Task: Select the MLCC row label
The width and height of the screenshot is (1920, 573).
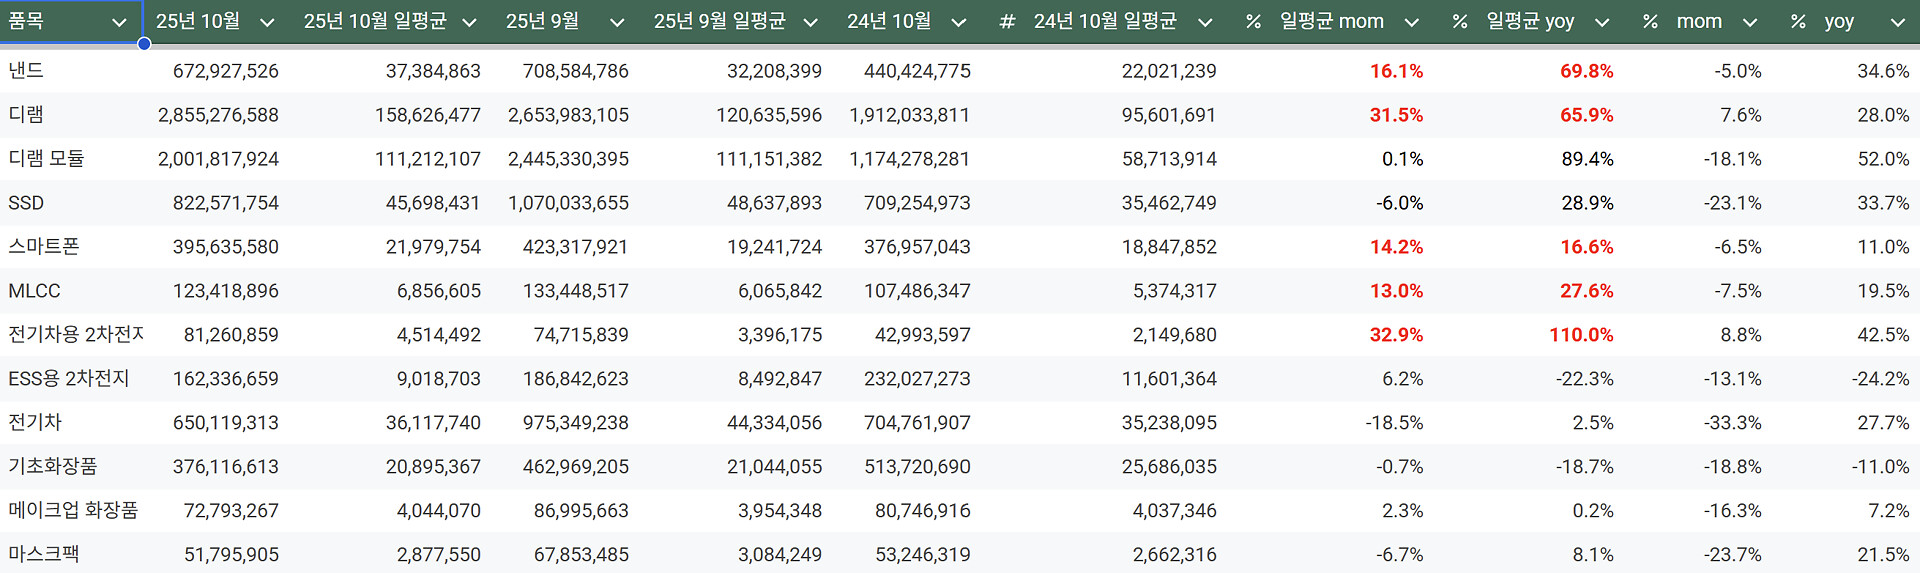Action: 34,291
